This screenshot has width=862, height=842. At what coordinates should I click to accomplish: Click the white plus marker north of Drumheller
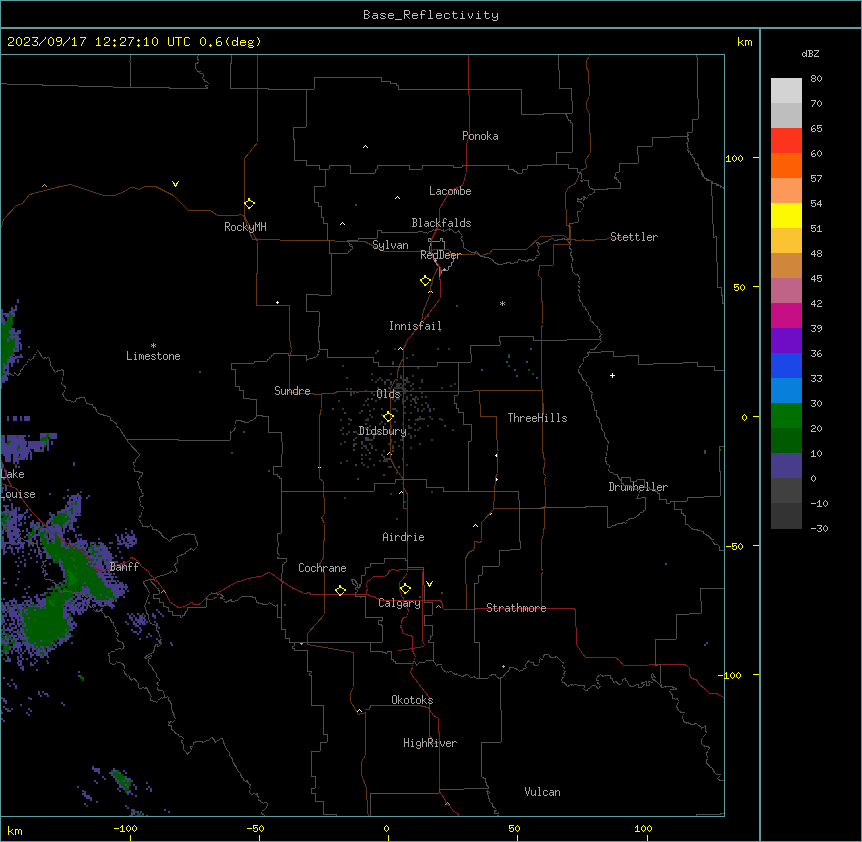point(612,375)
